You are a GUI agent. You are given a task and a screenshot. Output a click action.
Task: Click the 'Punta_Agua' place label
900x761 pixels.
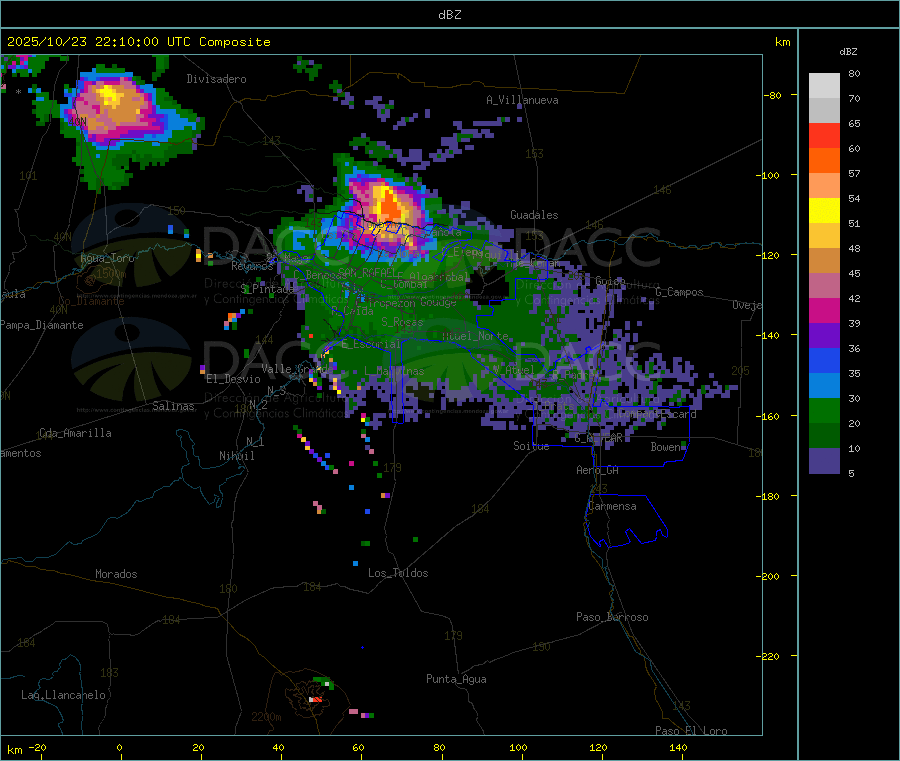(x=456, y=679)
